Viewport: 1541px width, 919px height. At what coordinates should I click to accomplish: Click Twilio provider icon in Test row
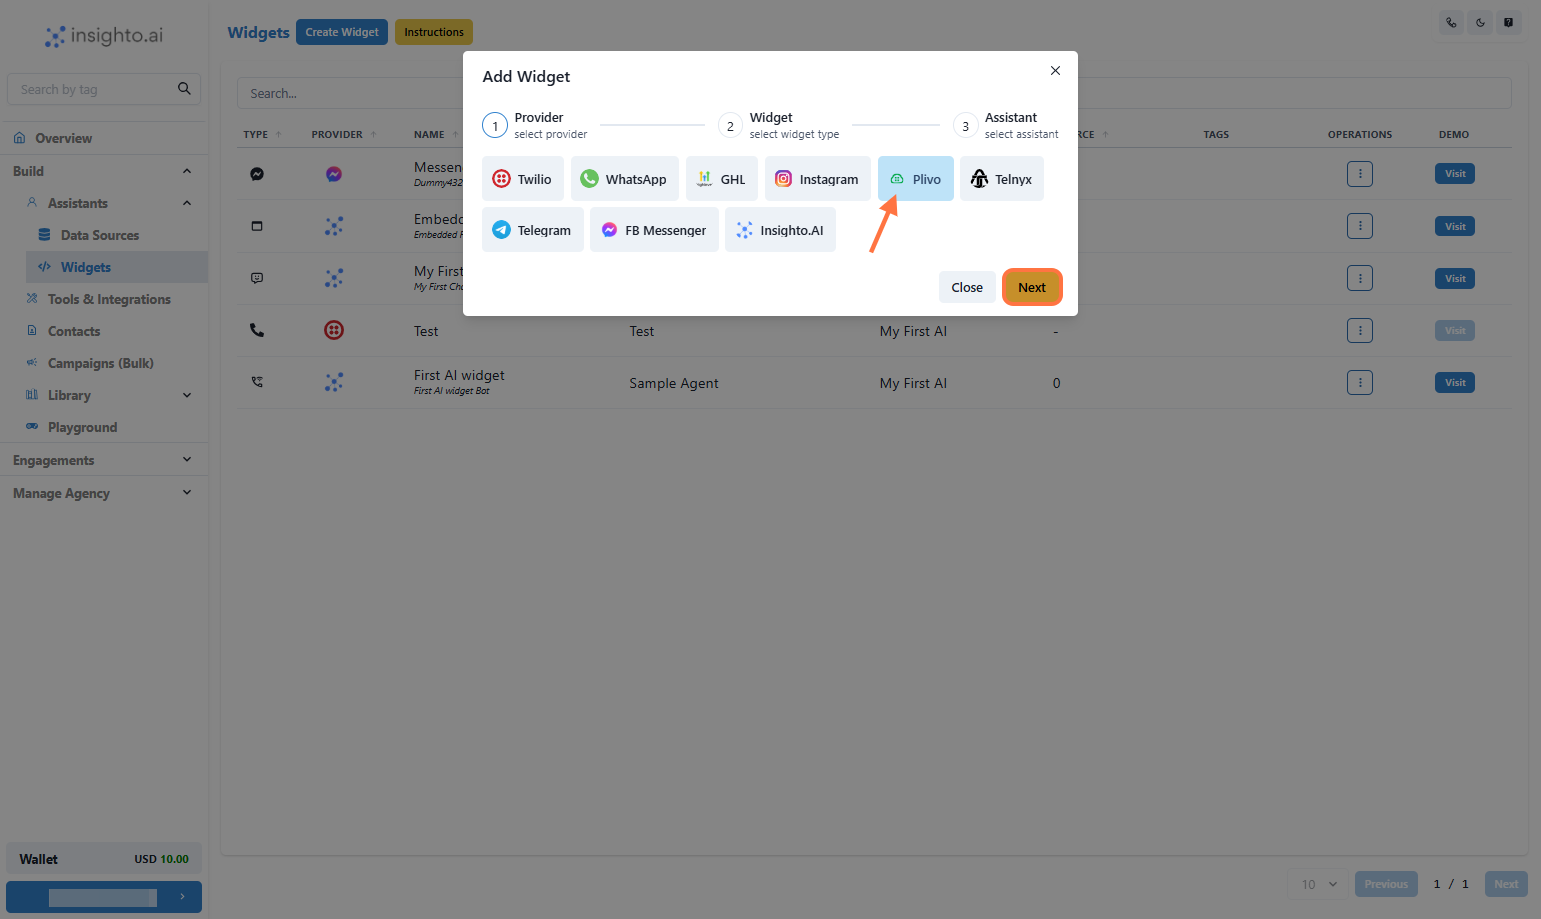click(334, 330)
